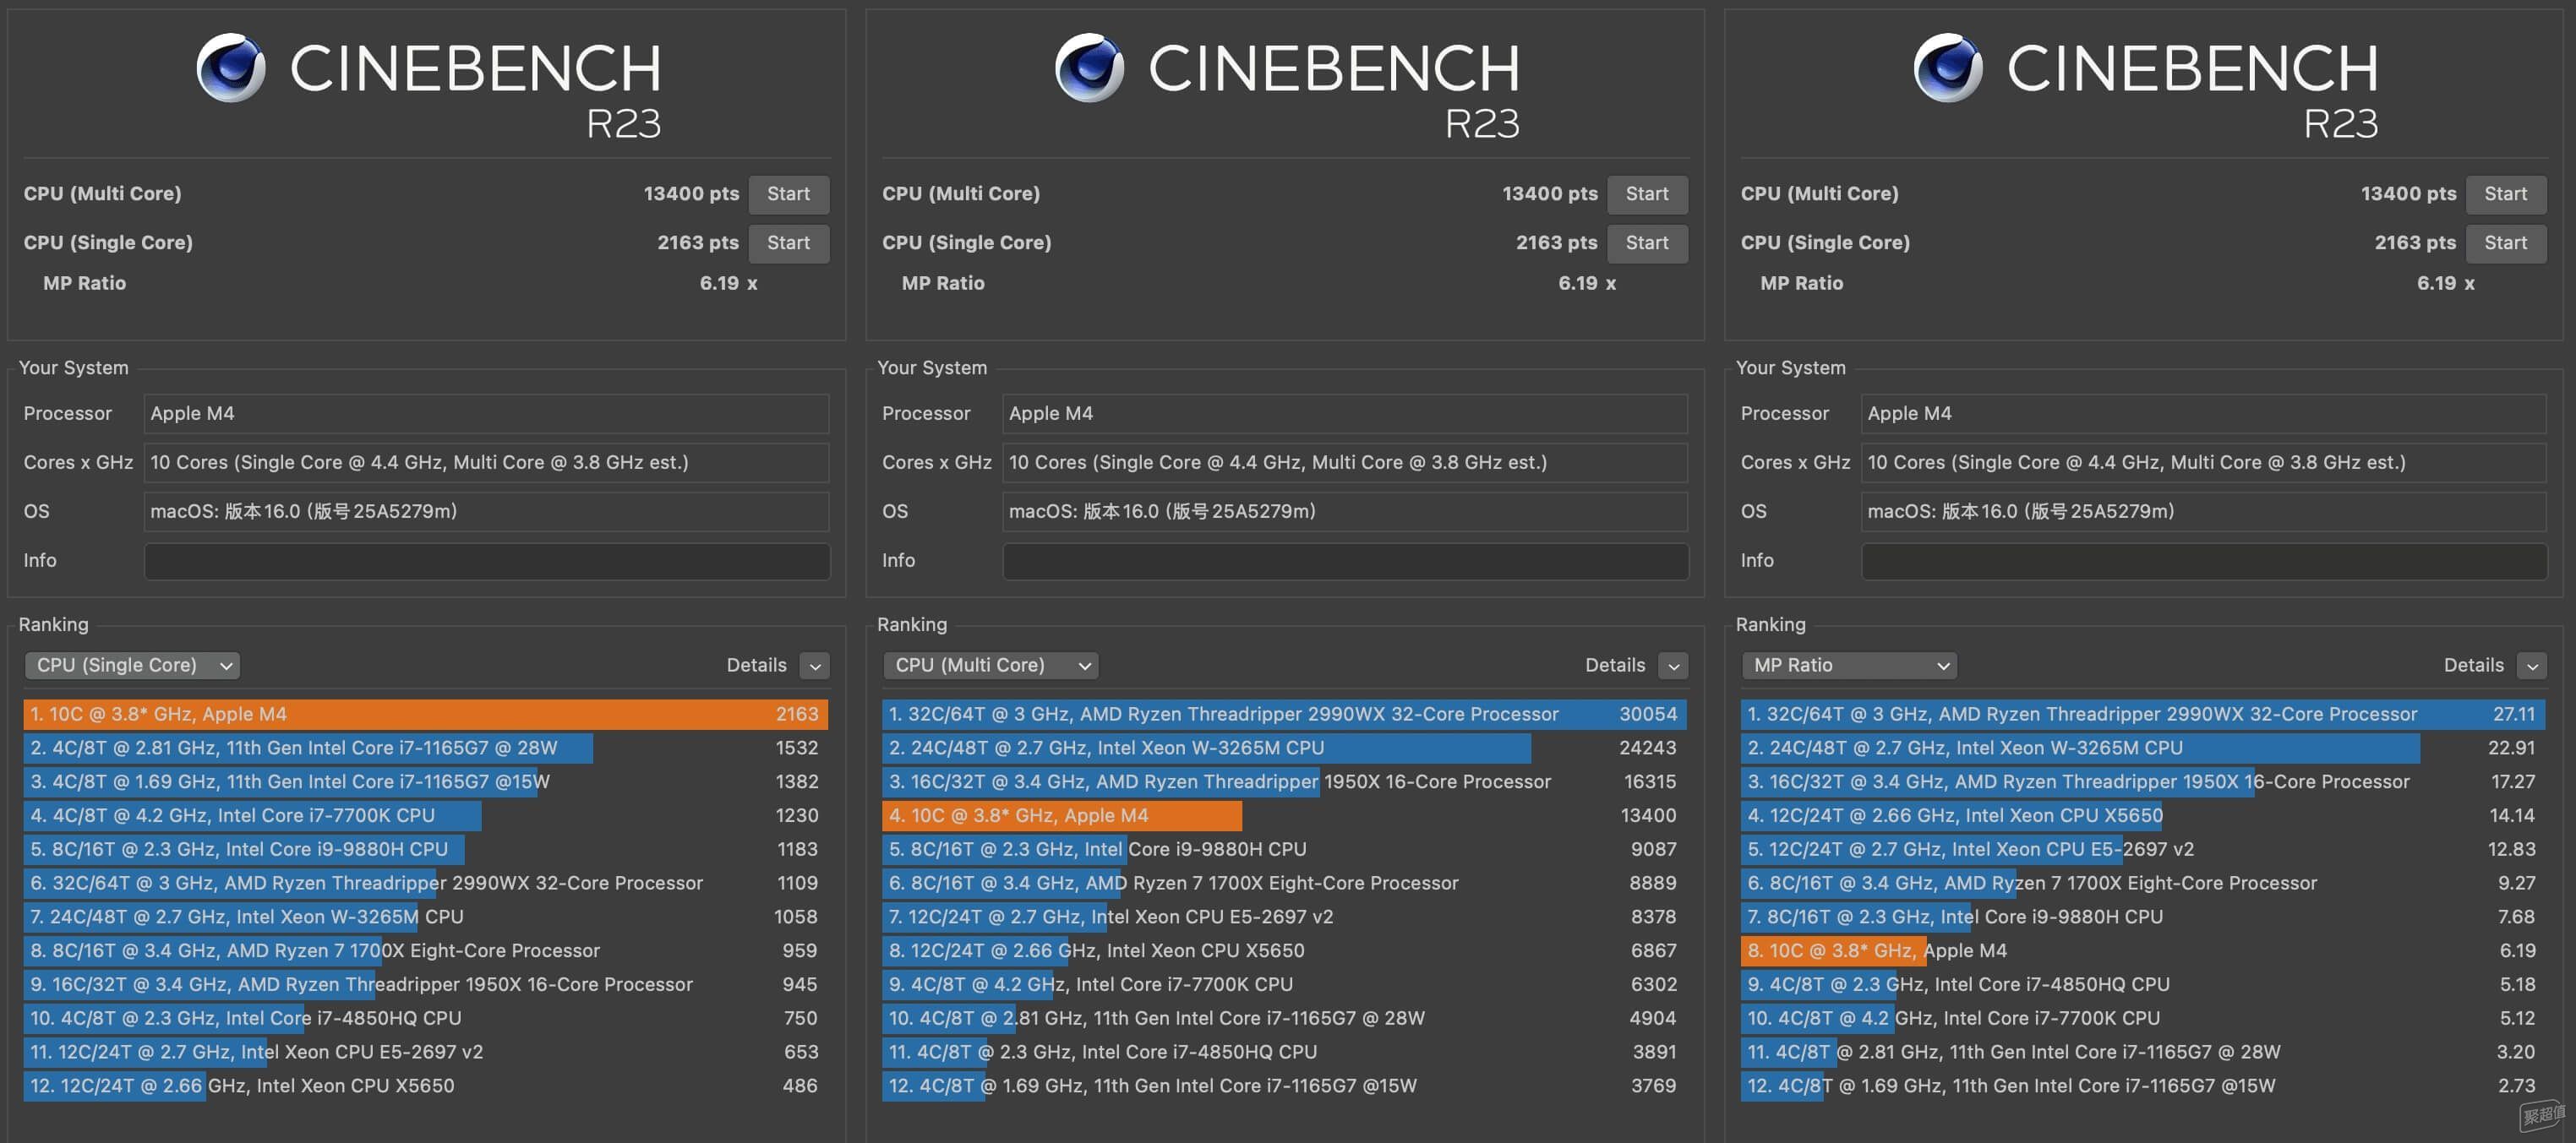The image size is (2576, 1143).
Task: Start the Single Core test in middle window
Action: [x=1647, y=243]
